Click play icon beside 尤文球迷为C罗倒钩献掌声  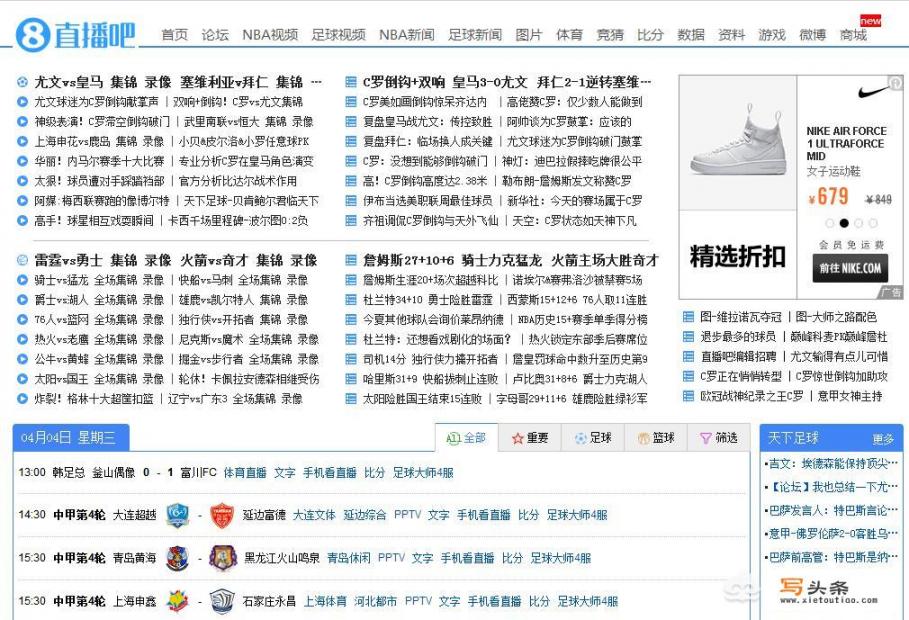(23, 101)
